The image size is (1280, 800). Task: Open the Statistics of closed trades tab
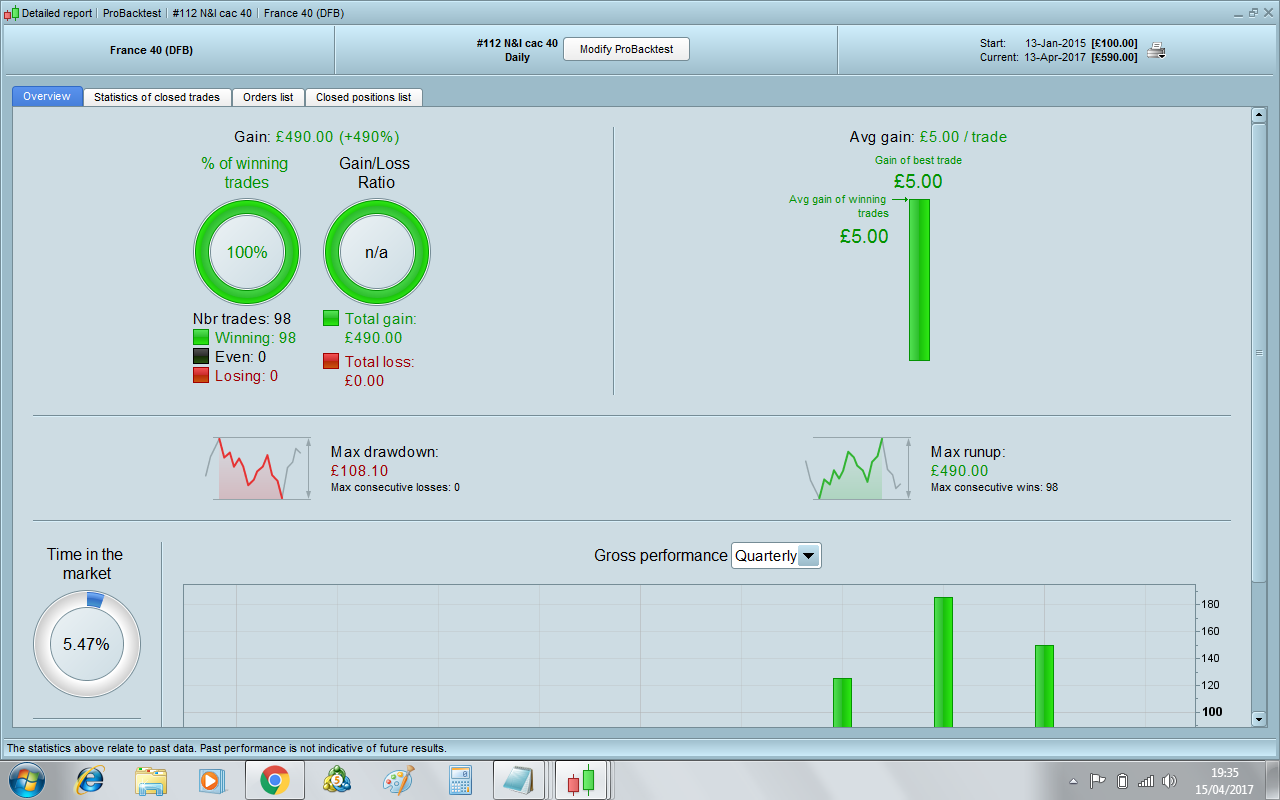[x=157, y=97]
